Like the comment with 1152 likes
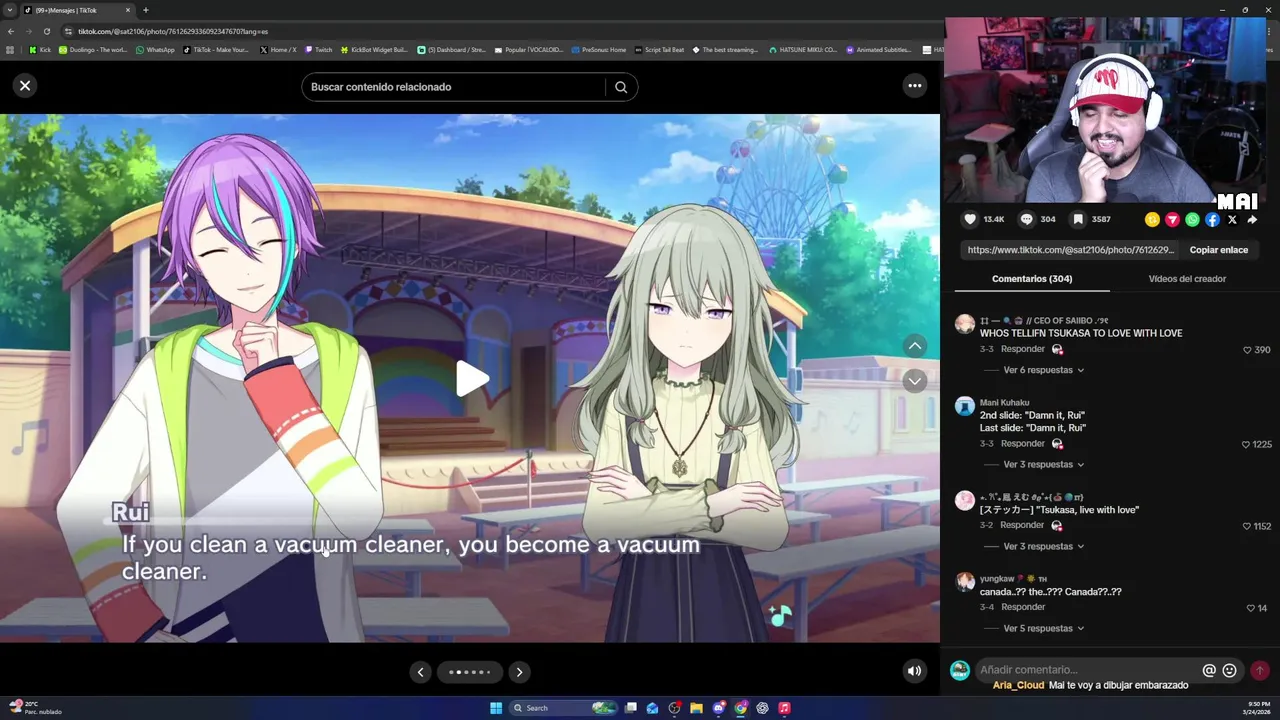1280x720 pixels. tap(1246, 526)
